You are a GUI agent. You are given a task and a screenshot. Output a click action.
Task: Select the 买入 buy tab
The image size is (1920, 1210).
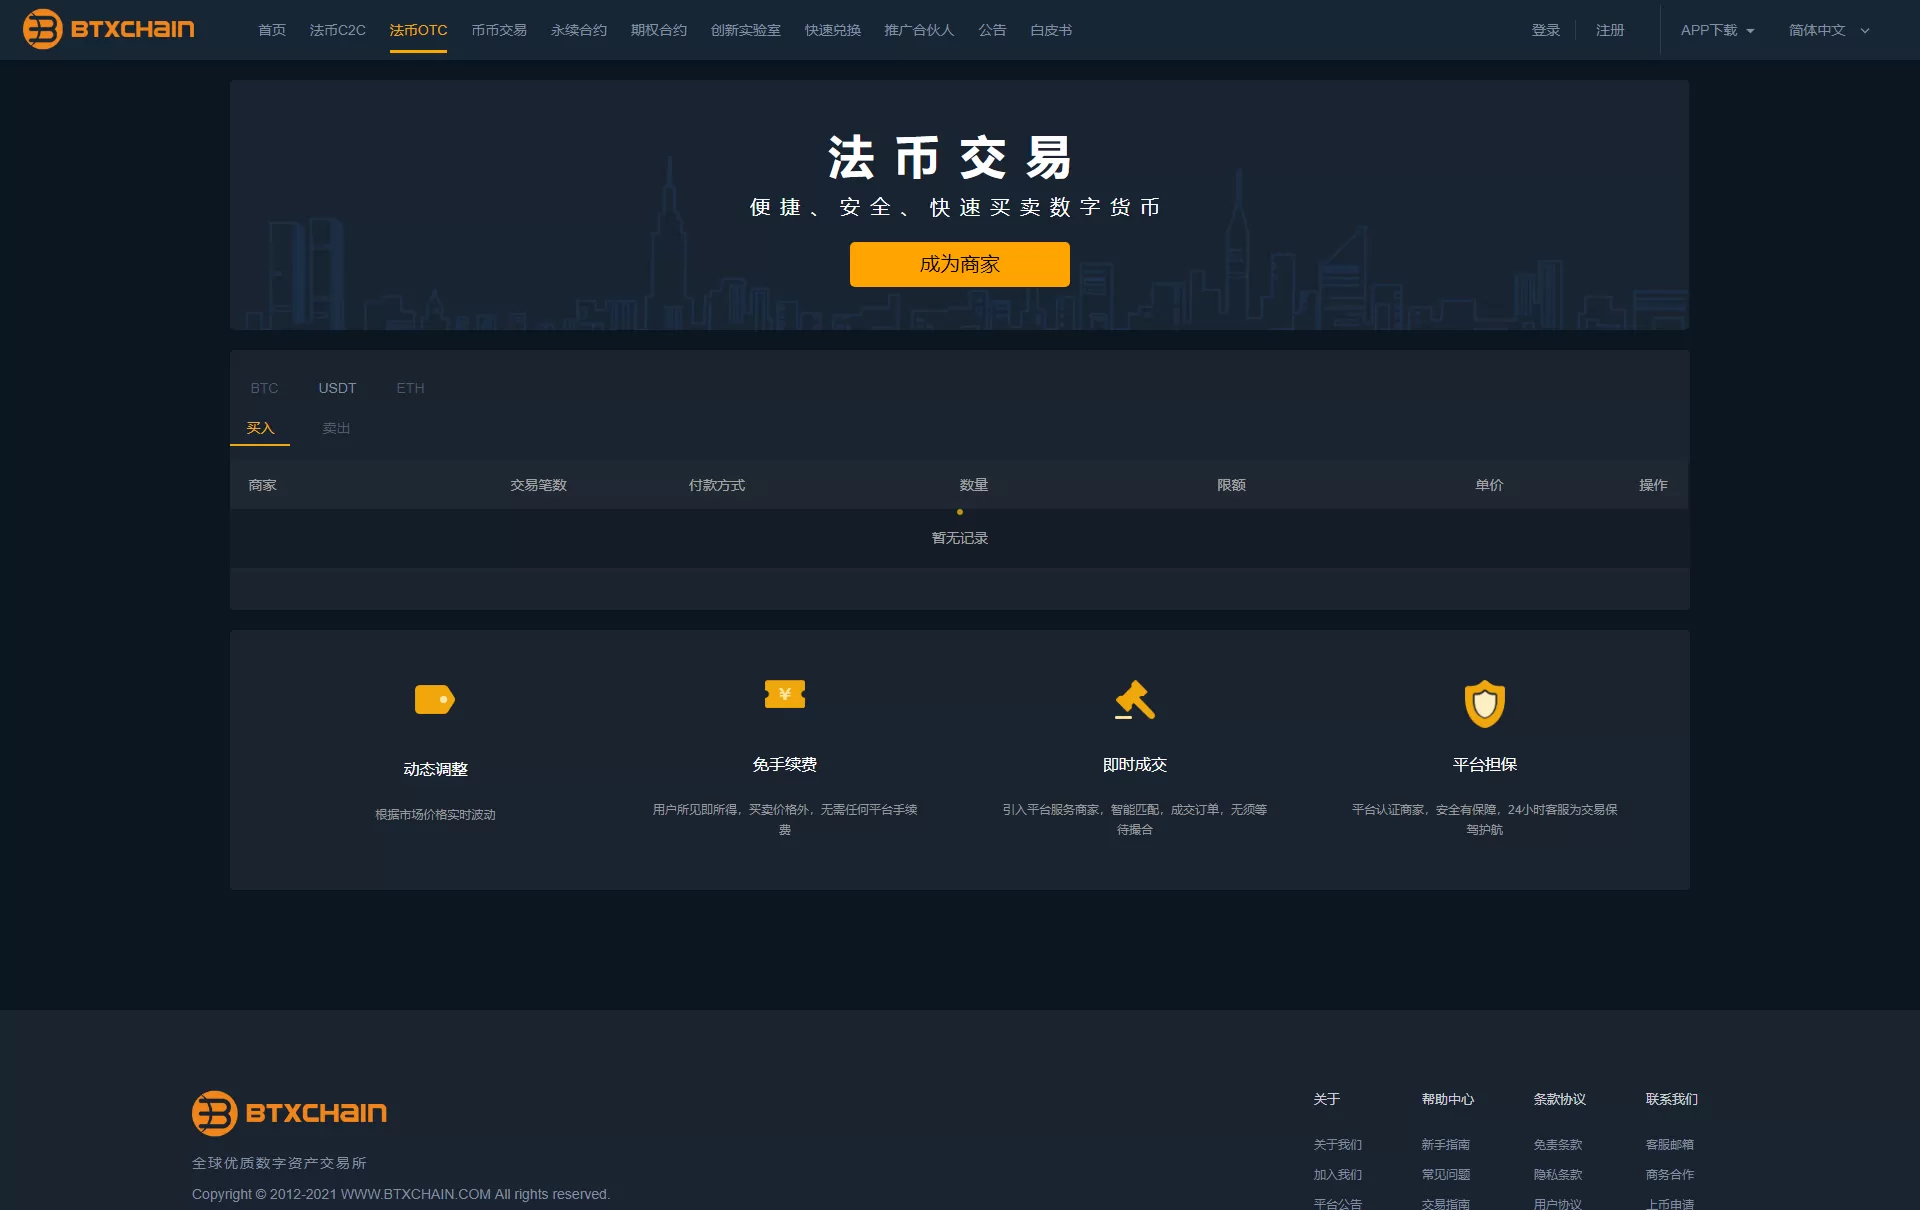click(x=260, y=428)
